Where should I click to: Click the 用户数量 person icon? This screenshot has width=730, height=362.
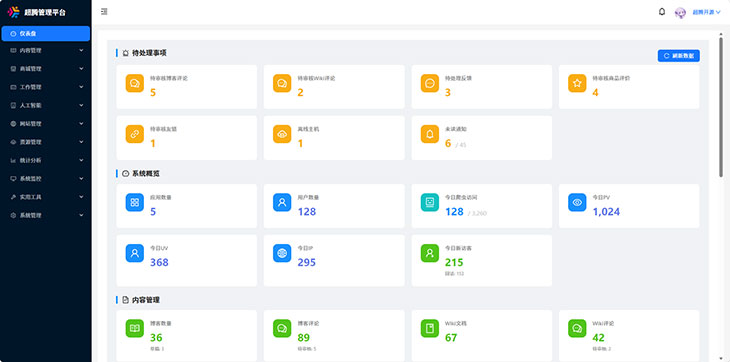point(282,202)
